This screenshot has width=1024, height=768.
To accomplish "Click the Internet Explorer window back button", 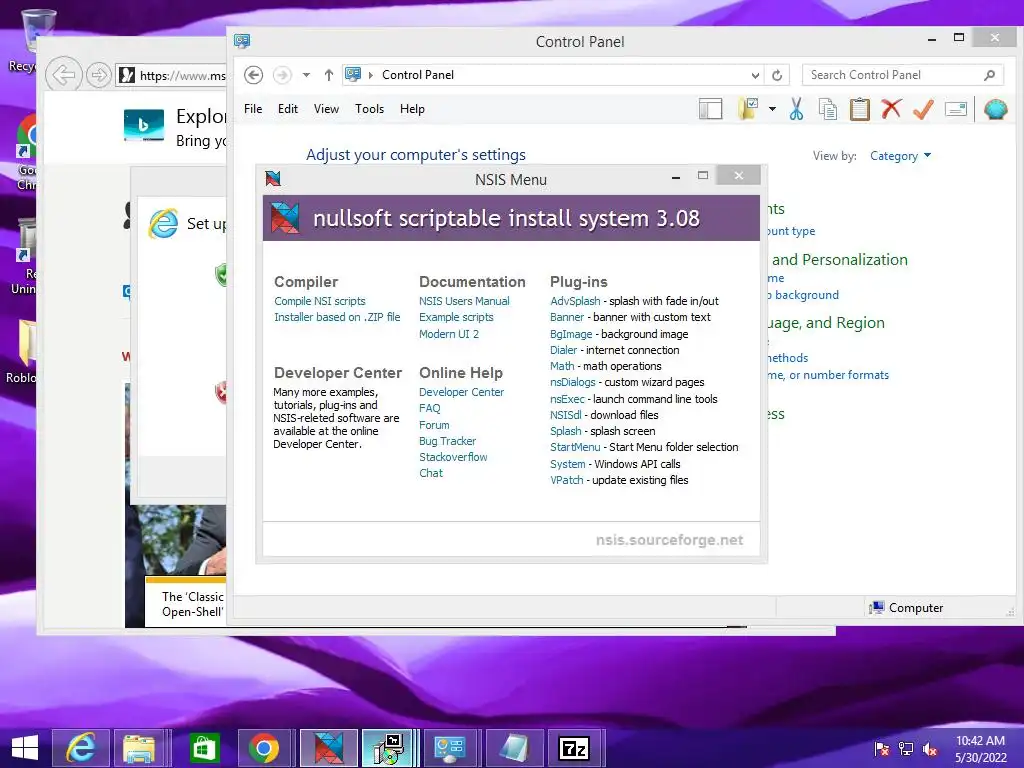I will coord(63,75).
